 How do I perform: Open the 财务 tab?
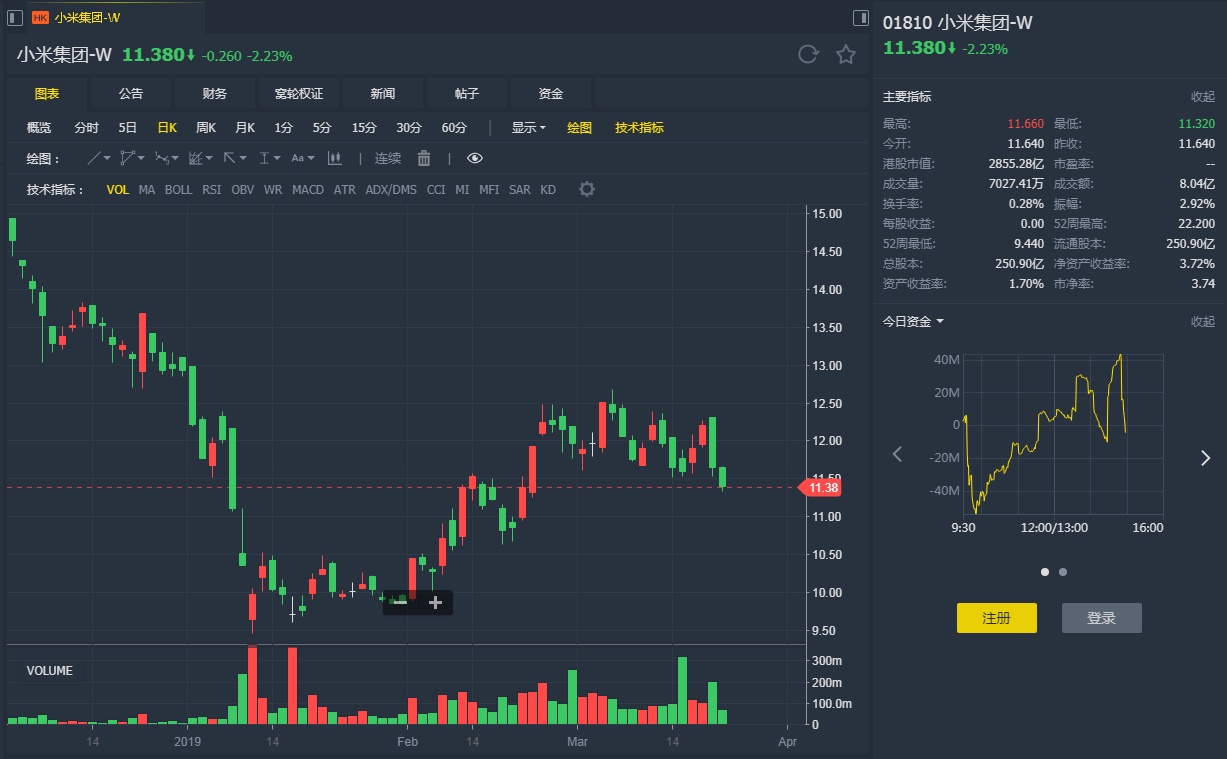(x=214, y=93)
